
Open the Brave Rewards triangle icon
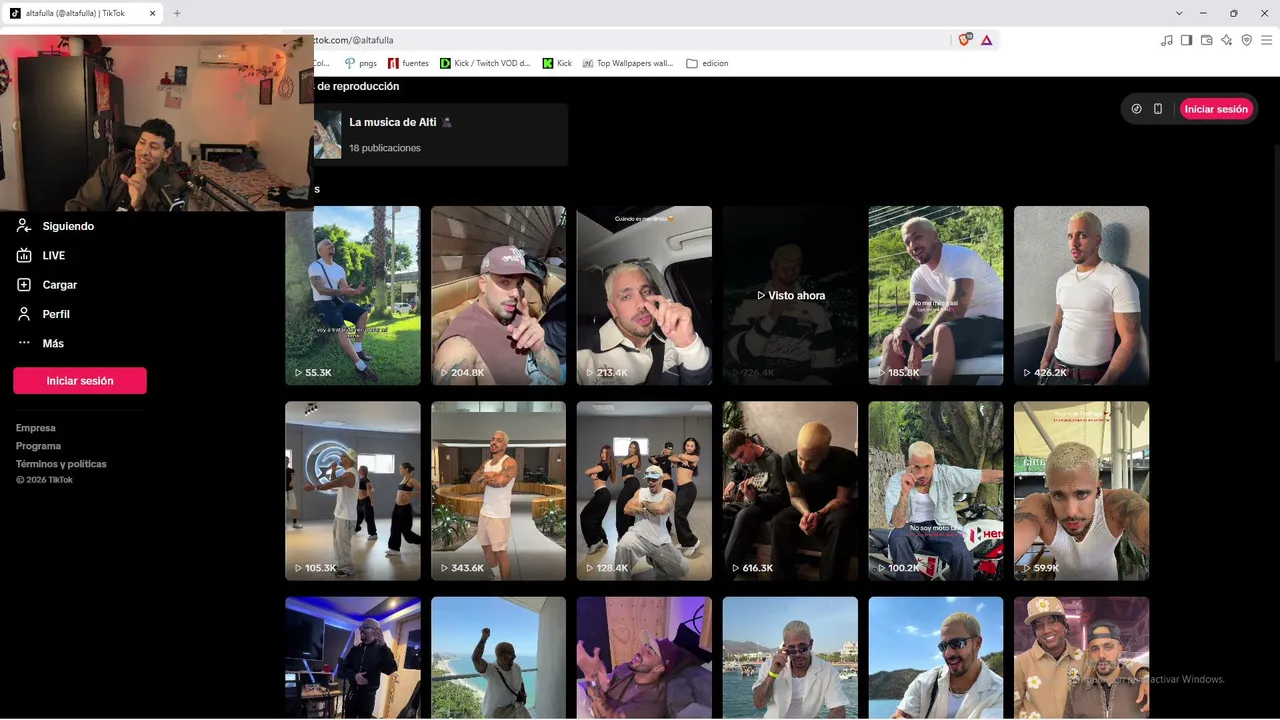(x=986, y=40)
